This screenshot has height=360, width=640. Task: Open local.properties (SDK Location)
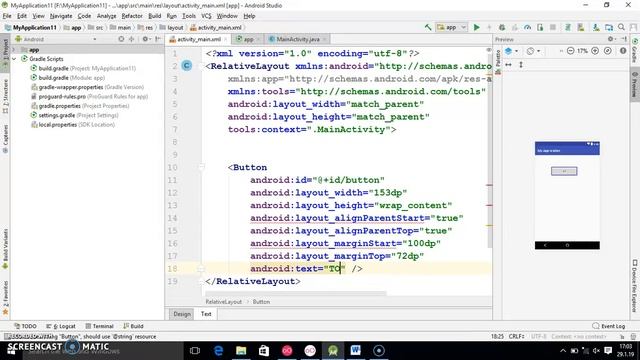point(73,124)
